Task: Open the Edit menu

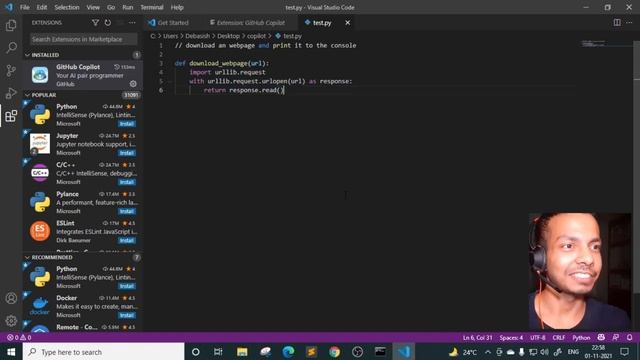Action: pos(42,7)
